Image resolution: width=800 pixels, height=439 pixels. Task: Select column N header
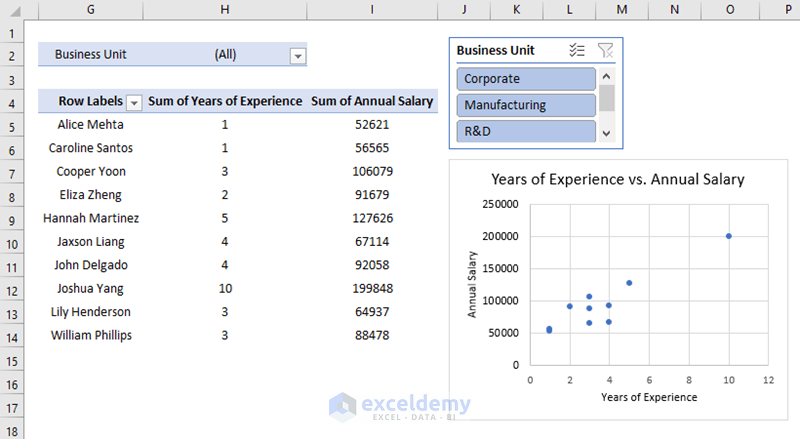pos(674,10)
